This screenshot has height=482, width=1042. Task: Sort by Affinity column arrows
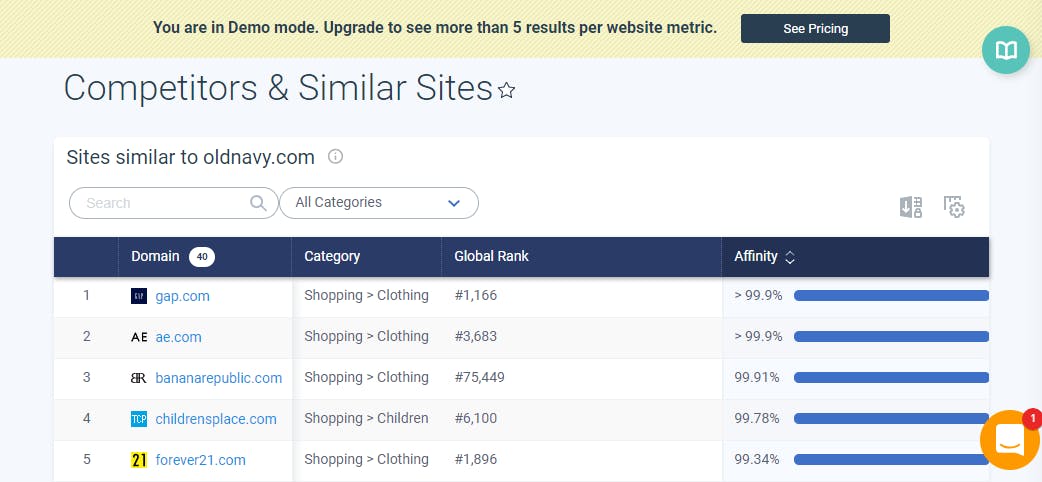(x=790, y=257)
